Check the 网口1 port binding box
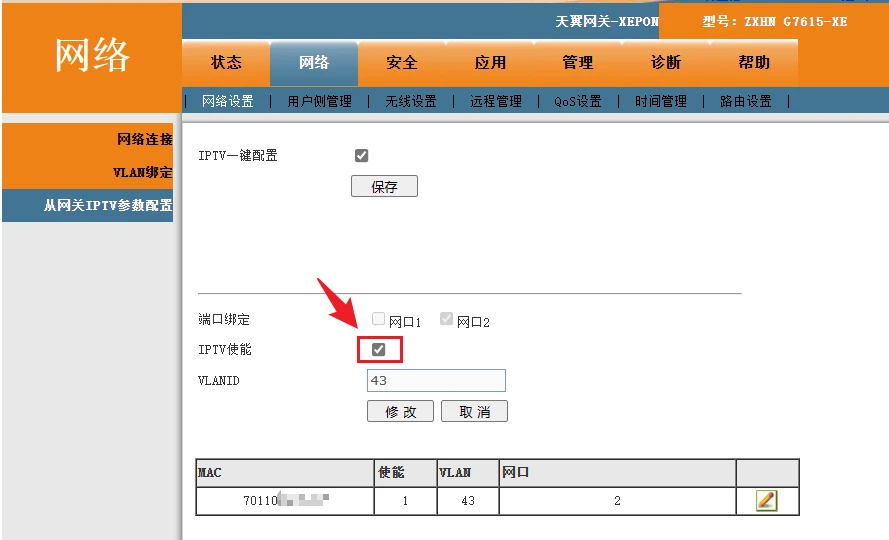Viewport: 889px width, 540px height. (x=378, y=319)
